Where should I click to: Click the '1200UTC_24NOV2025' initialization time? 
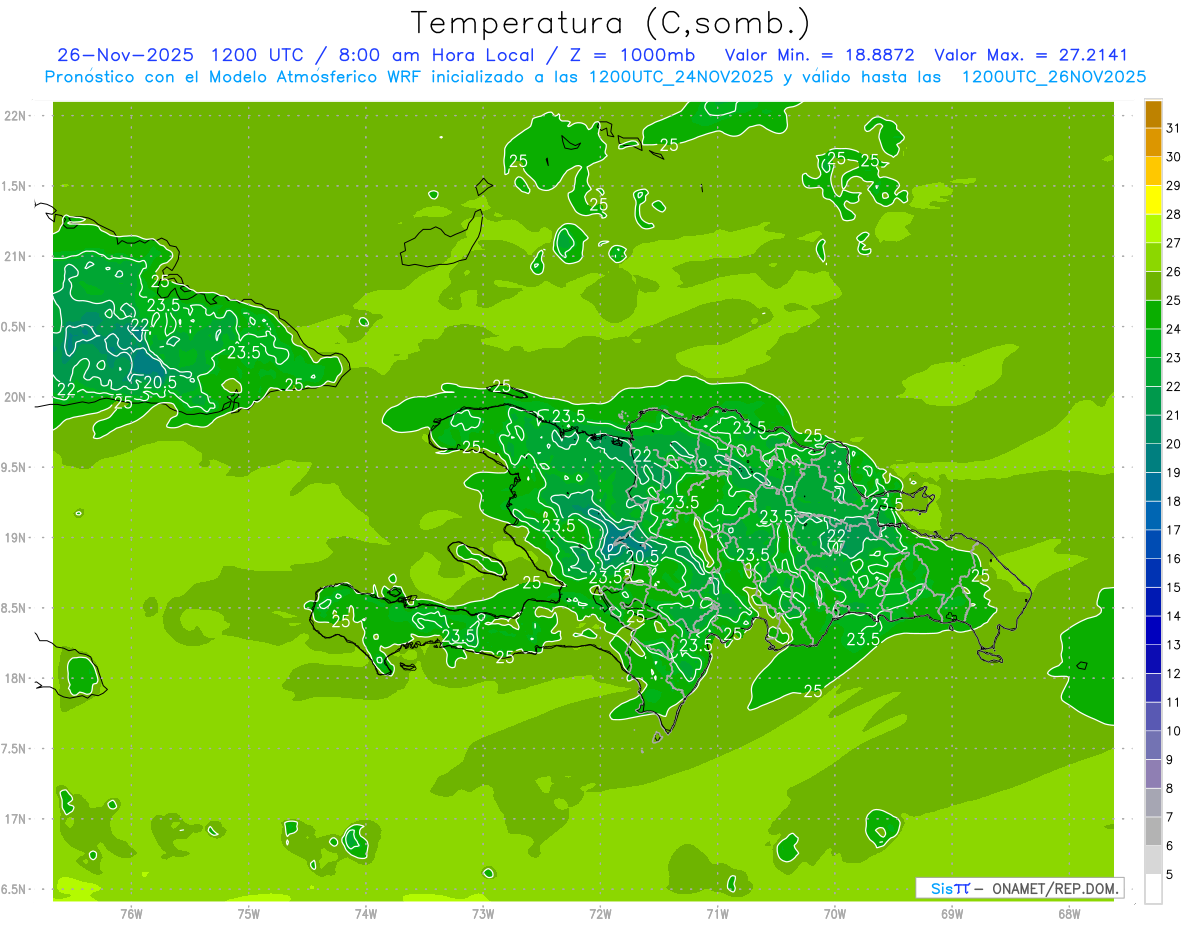[680, 77]
